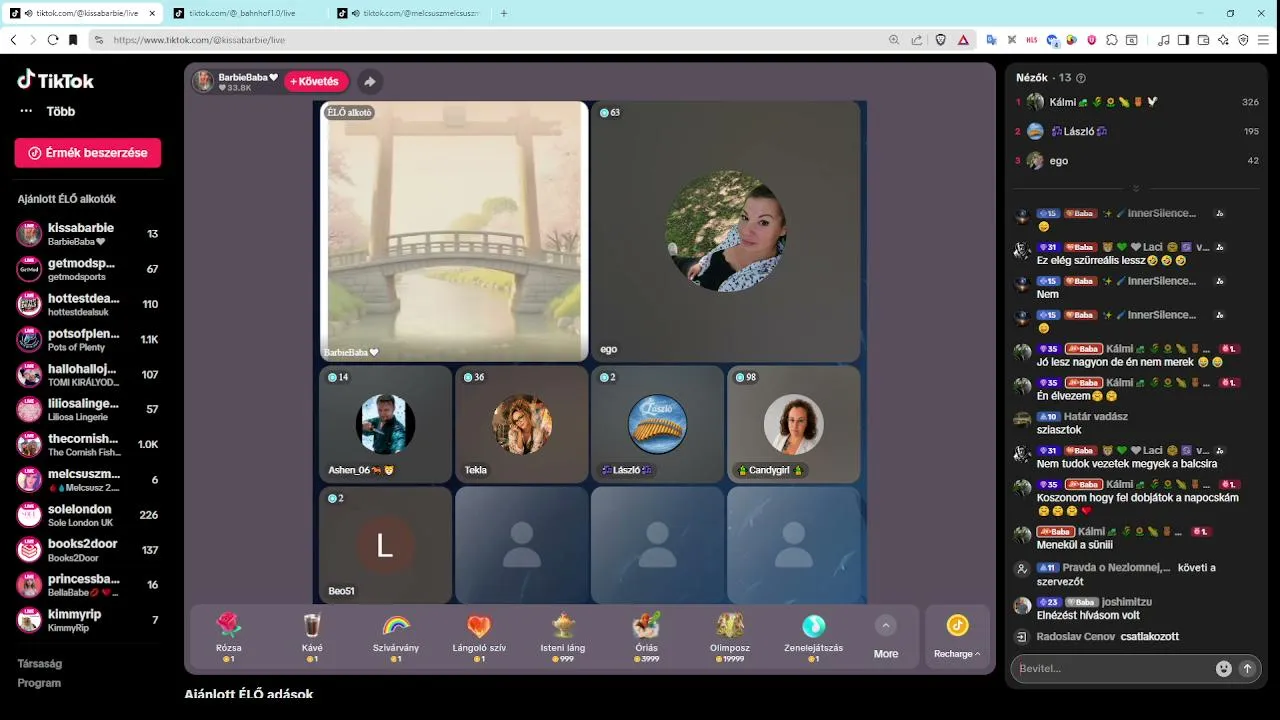The image size is (1280, 720).
Task: Open the Több menu
Action: pyautogui.click(x=46, y=111)
